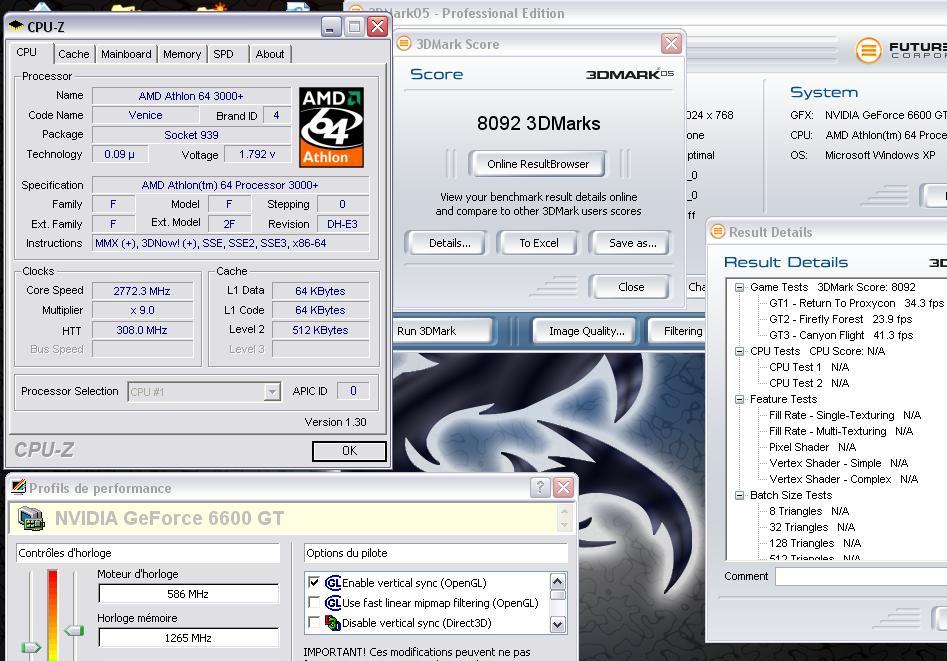Screen dimensions: 947x661
Task: Click the NVIDIA header up arrow
Action: point(564,512)
